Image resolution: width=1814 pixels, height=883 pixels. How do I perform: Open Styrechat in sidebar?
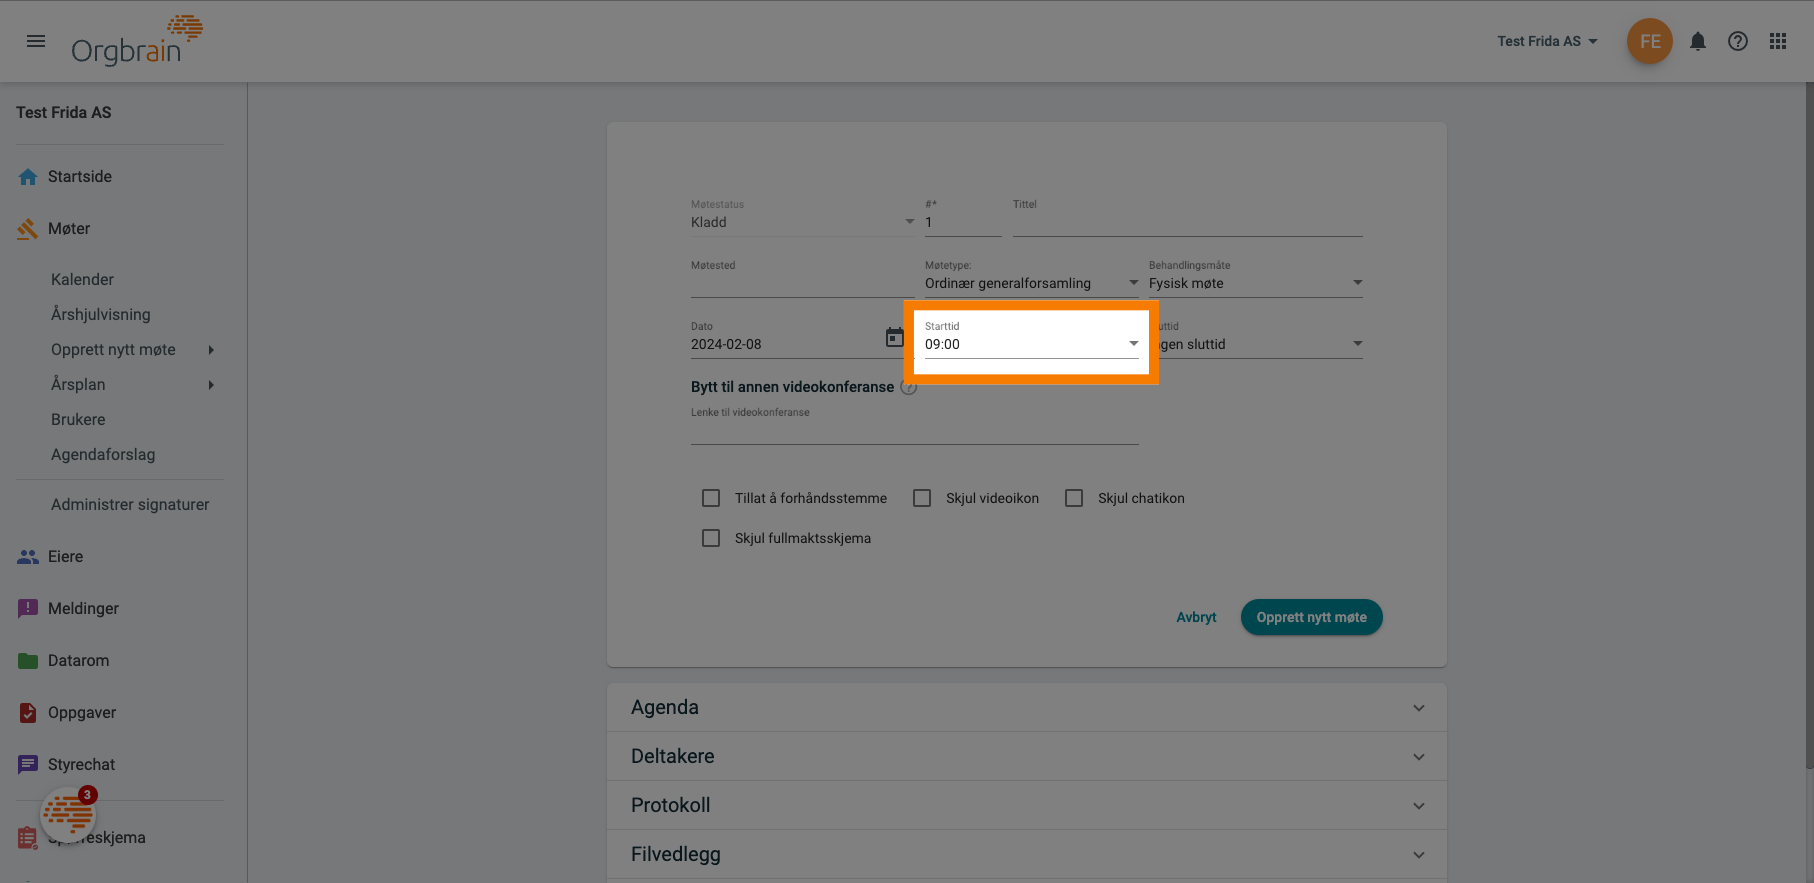(81, 765)
